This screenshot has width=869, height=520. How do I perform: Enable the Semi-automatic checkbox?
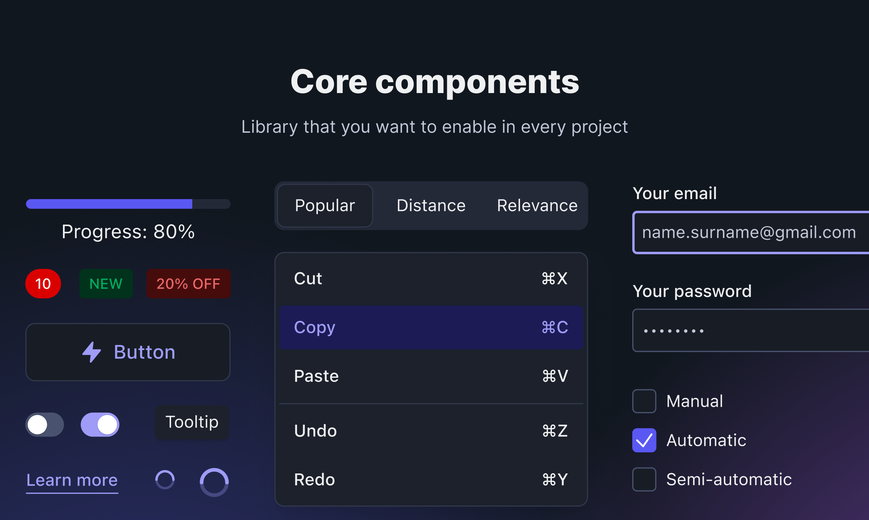click(644, 479)
